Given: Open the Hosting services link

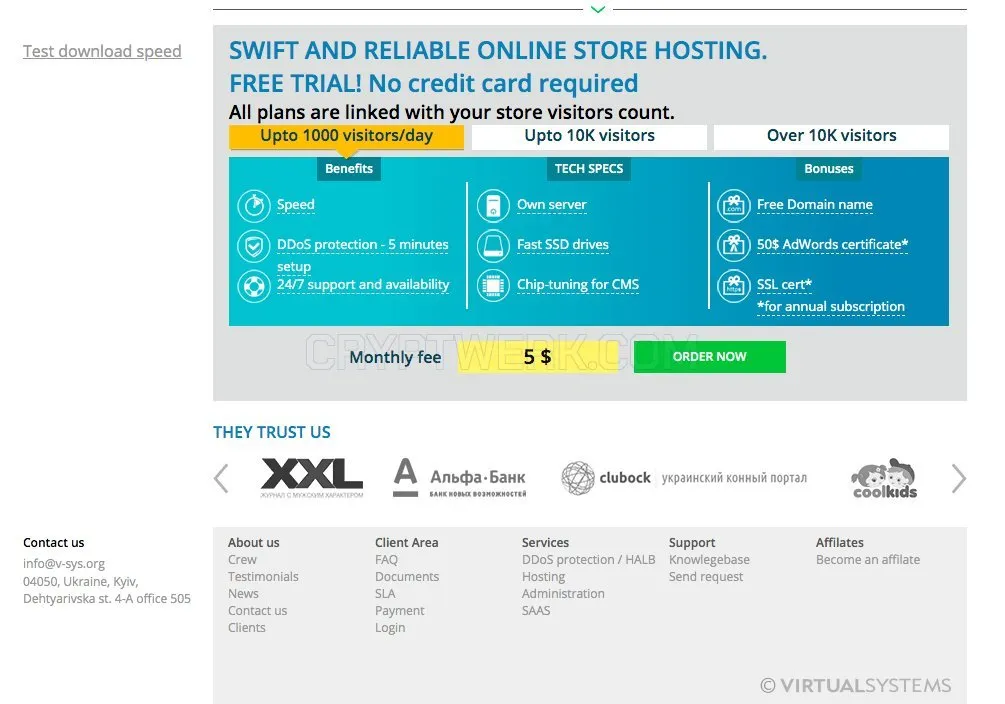Looking at the screenshot, I should tap(544, 576).
